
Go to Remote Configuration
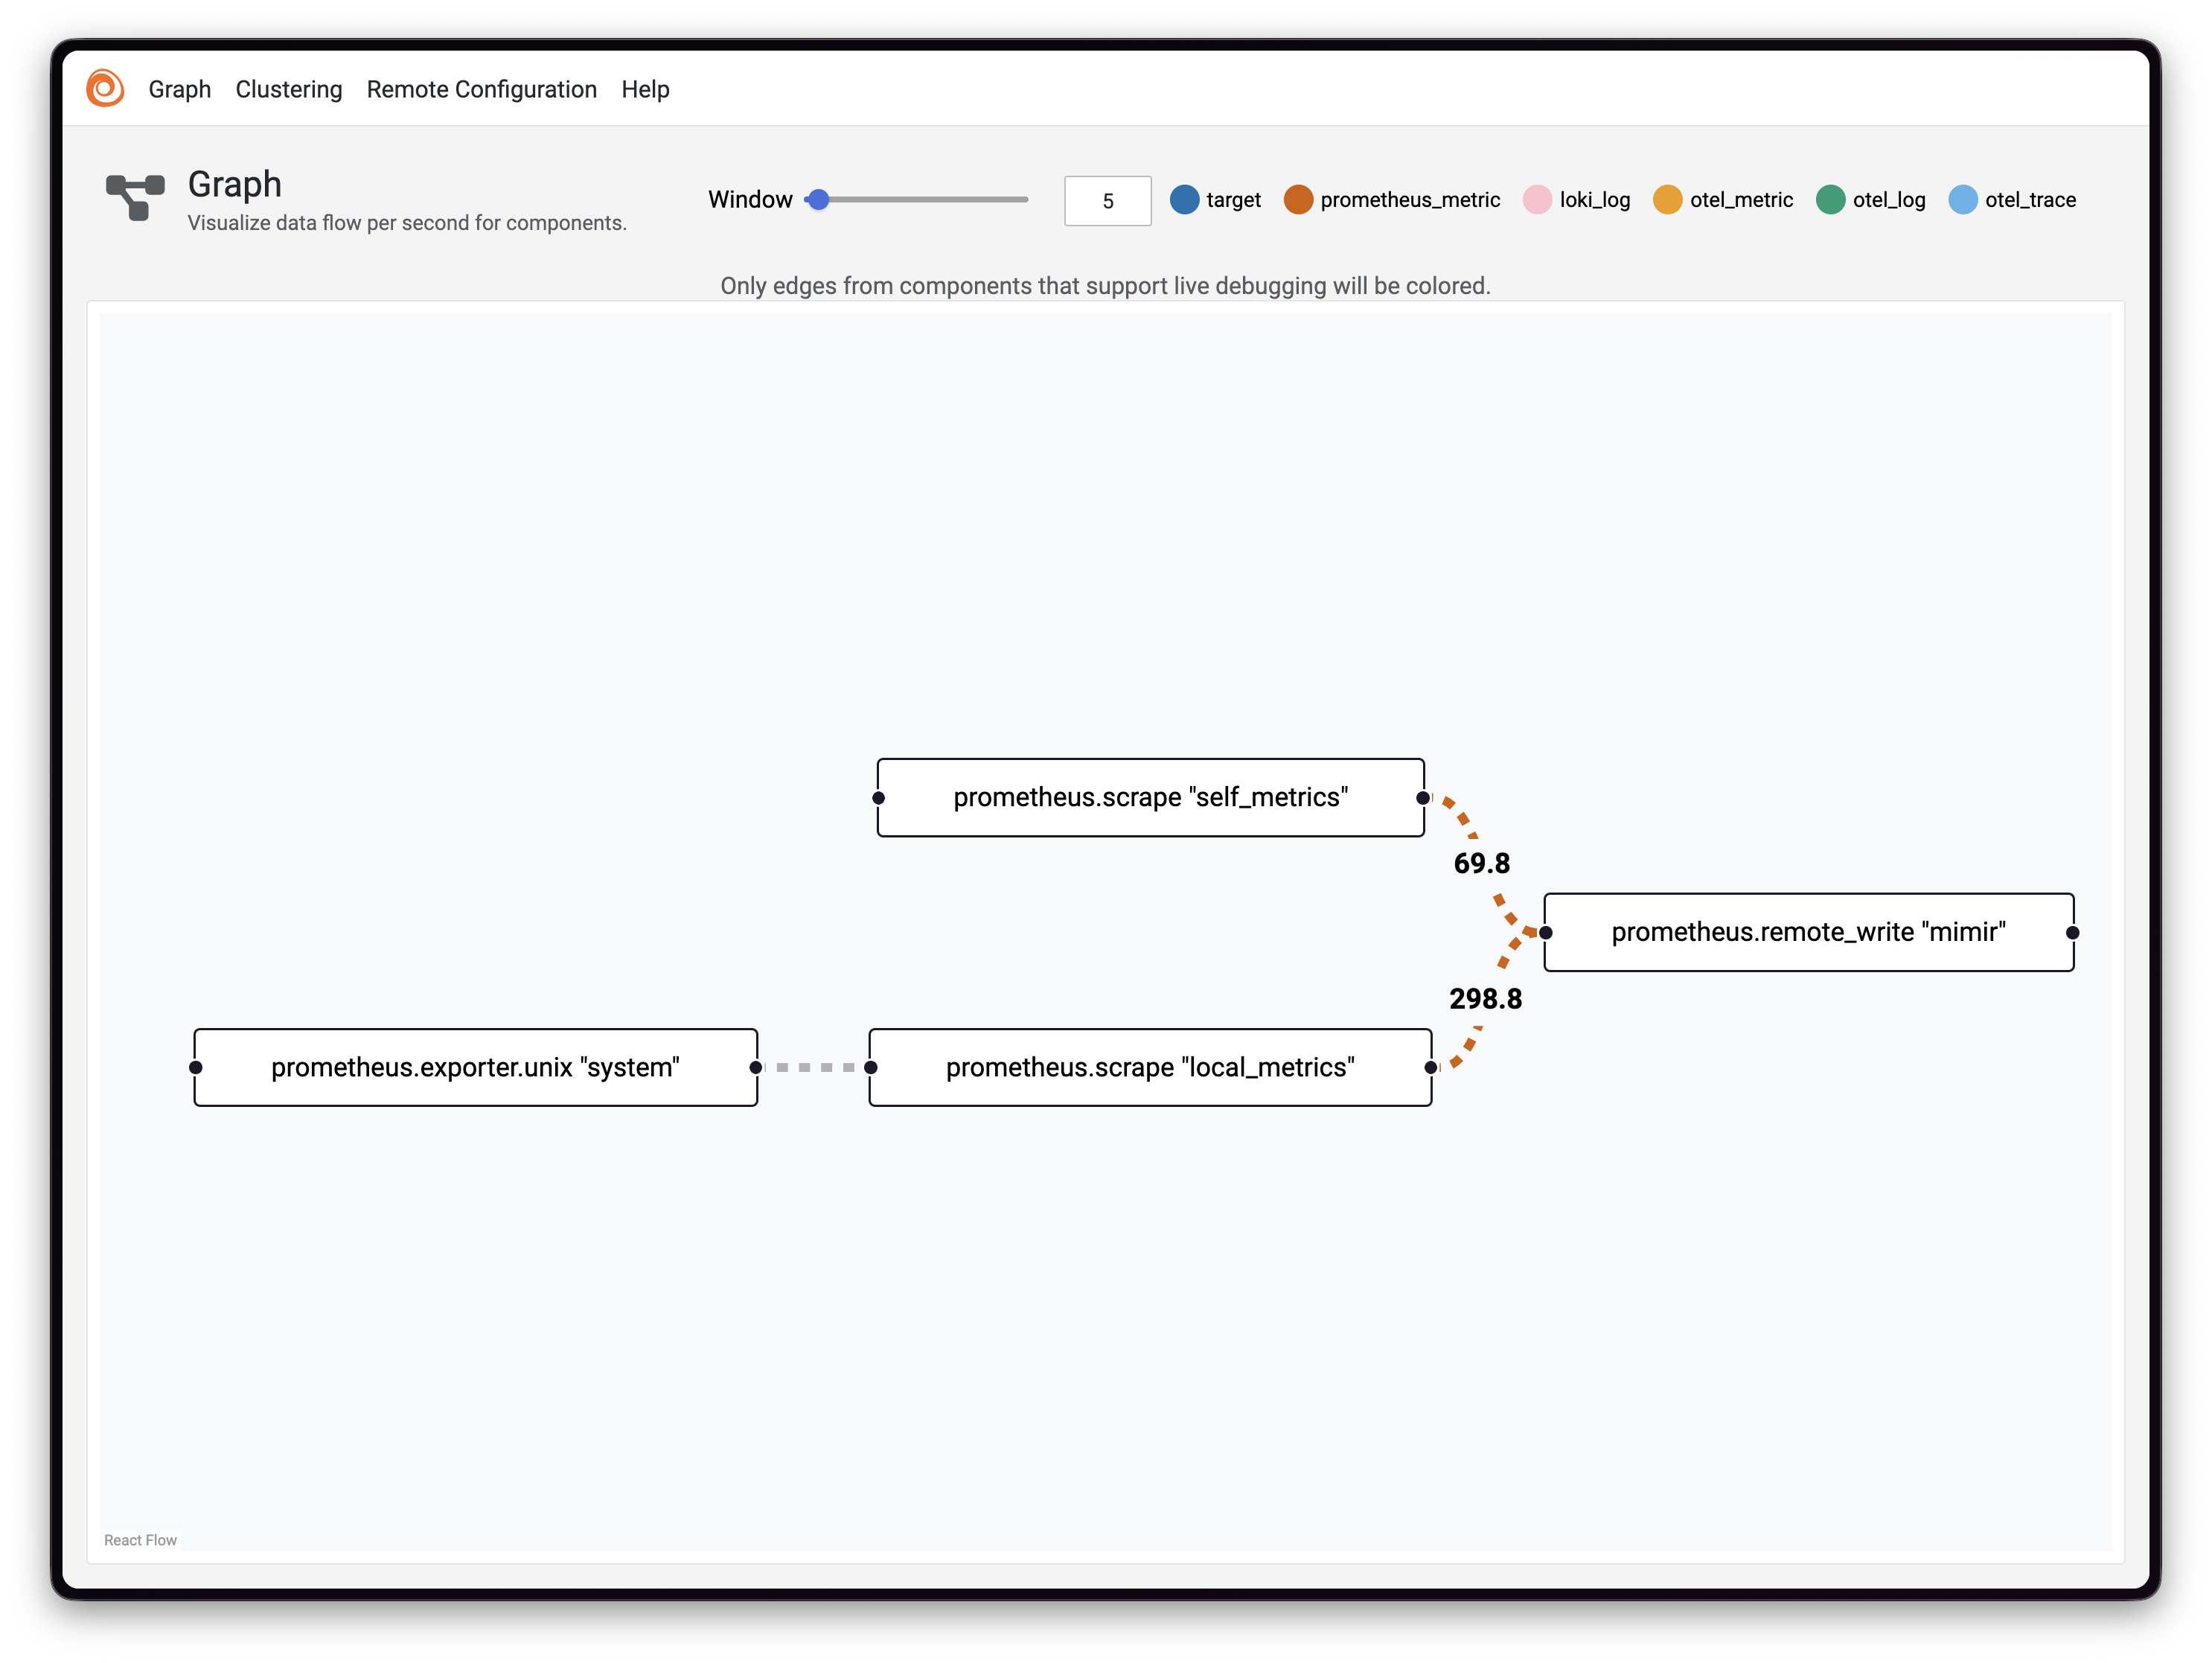click(x=481, y=89)
